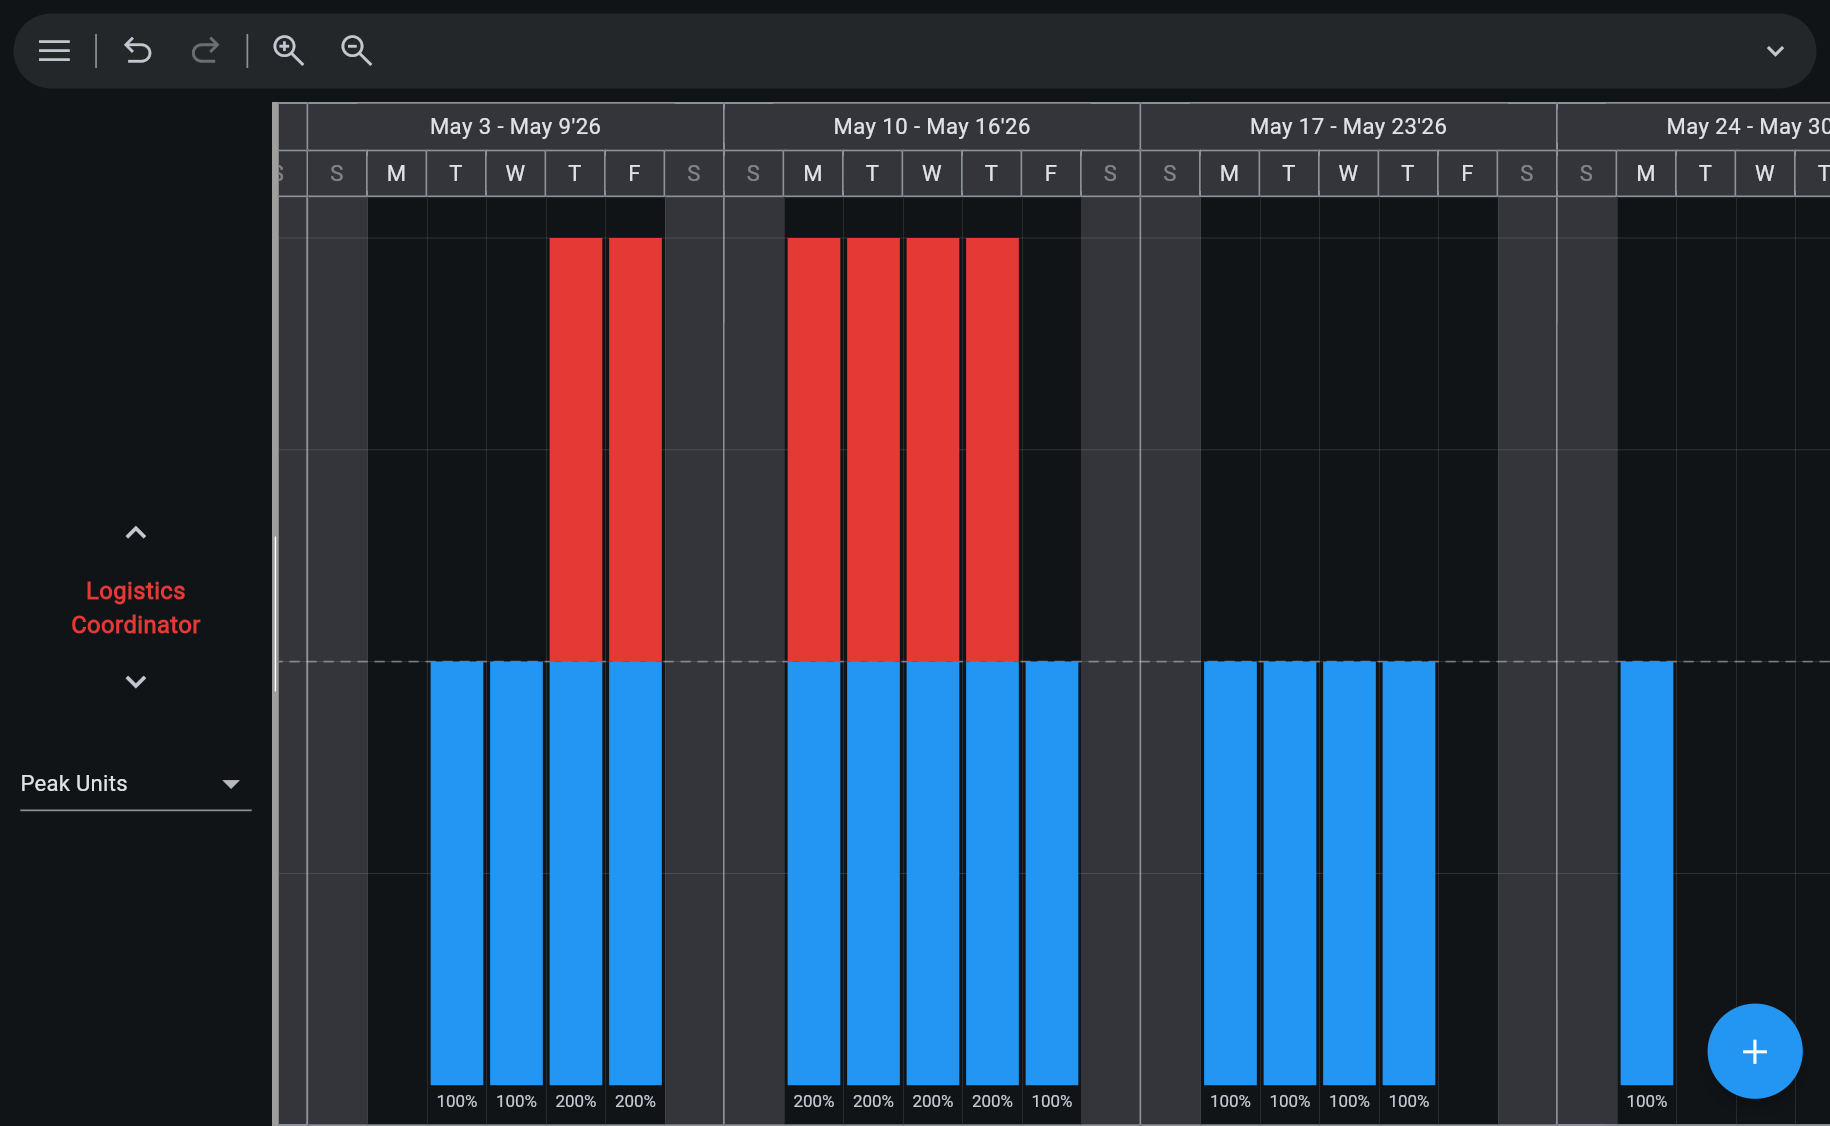Click the Redo icon
1830x1126 pixels.
click(x=205, y=51)
